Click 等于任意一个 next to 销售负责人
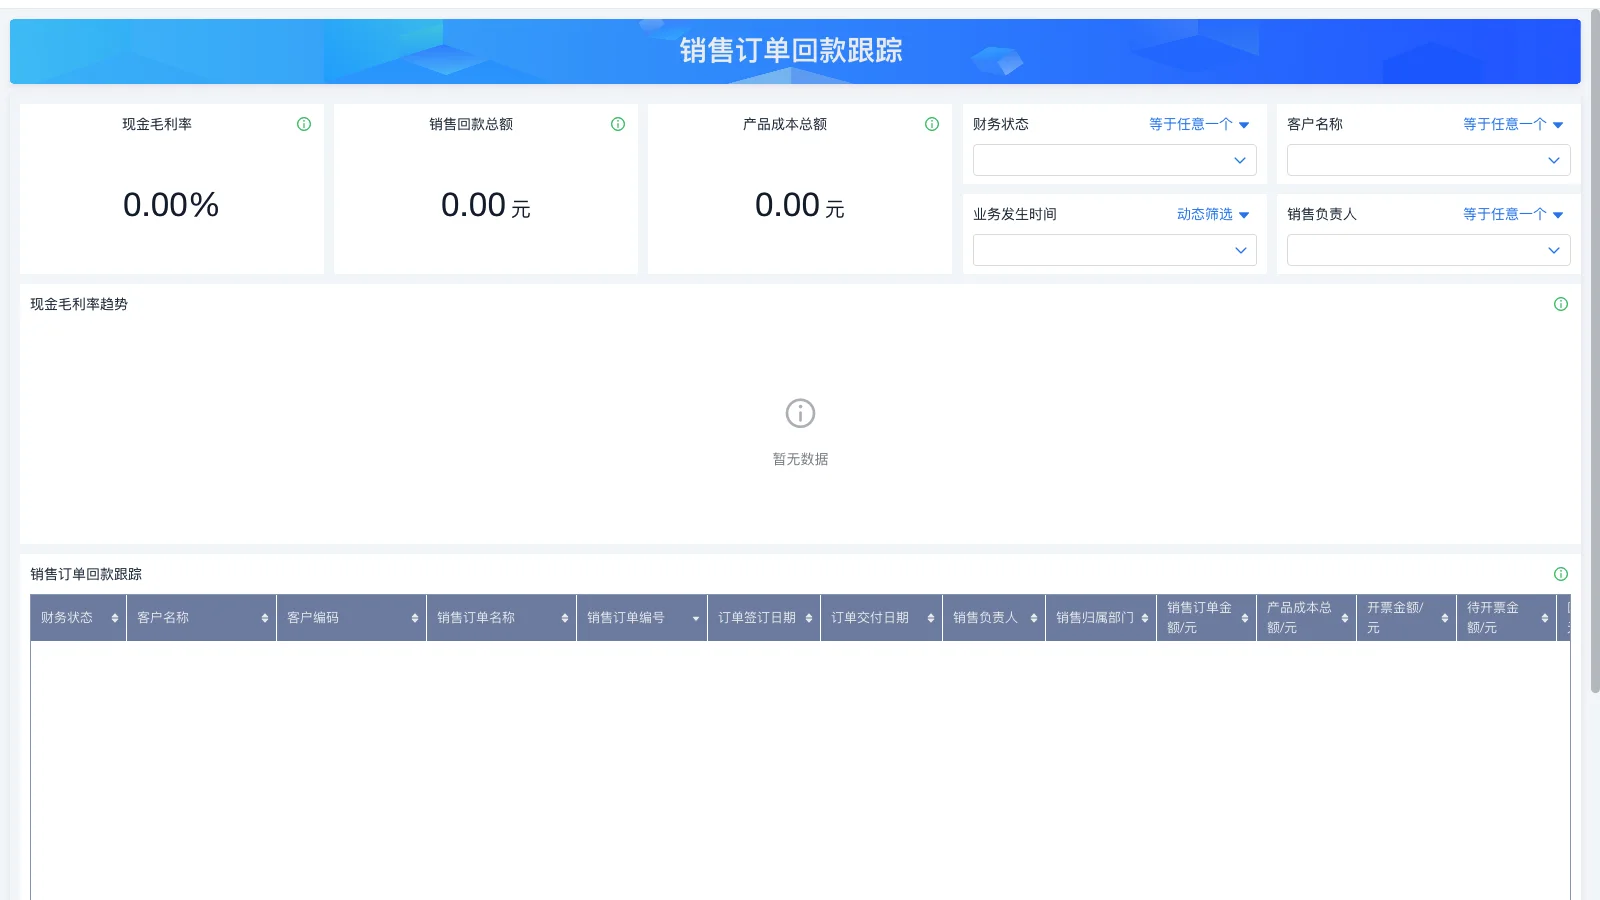This screenshot has height=900, width=1600. coord(1504,213)
